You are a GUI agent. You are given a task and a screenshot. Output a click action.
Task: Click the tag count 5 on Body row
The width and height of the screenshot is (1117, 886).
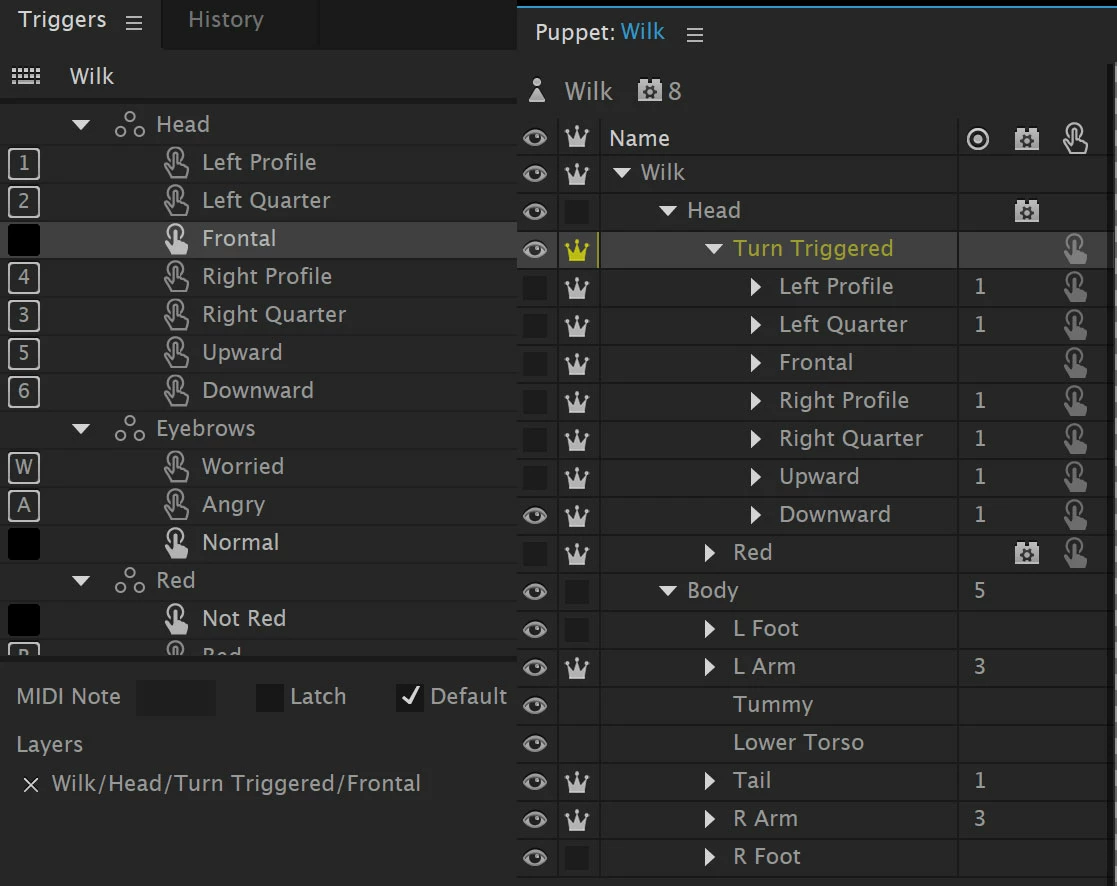coord(980,590)
